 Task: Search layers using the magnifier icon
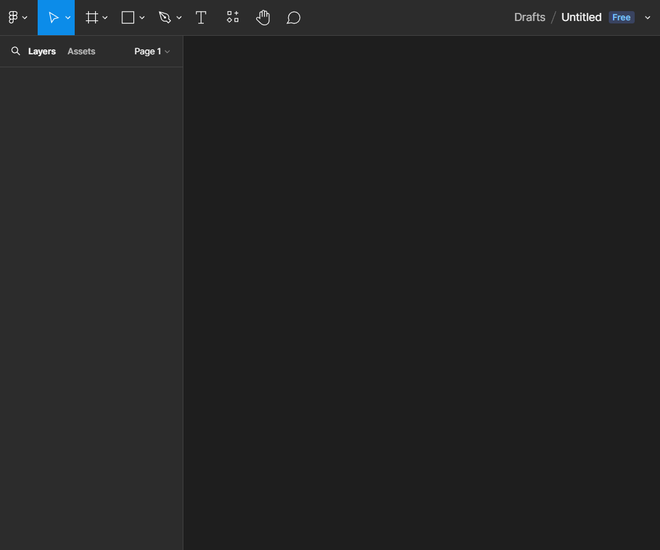click(x=16, y=51)
